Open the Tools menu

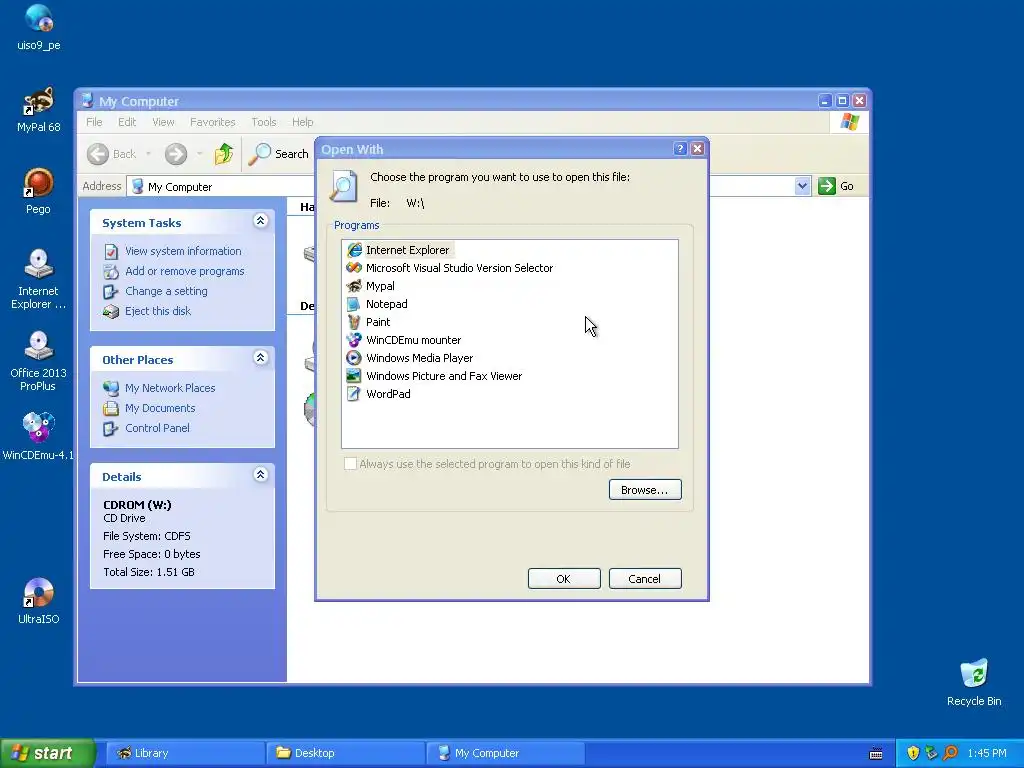(x=264, y=122)
